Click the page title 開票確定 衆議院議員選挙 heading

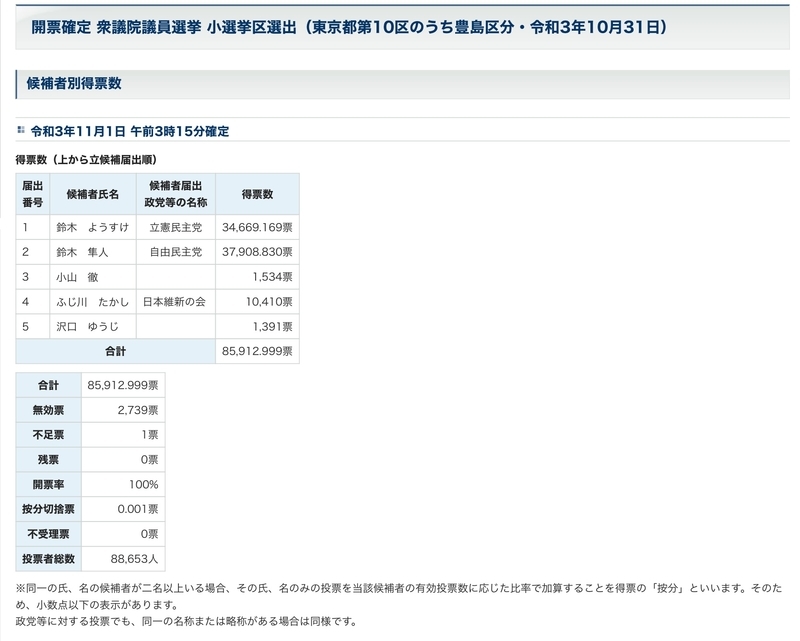tap(349, 27)
